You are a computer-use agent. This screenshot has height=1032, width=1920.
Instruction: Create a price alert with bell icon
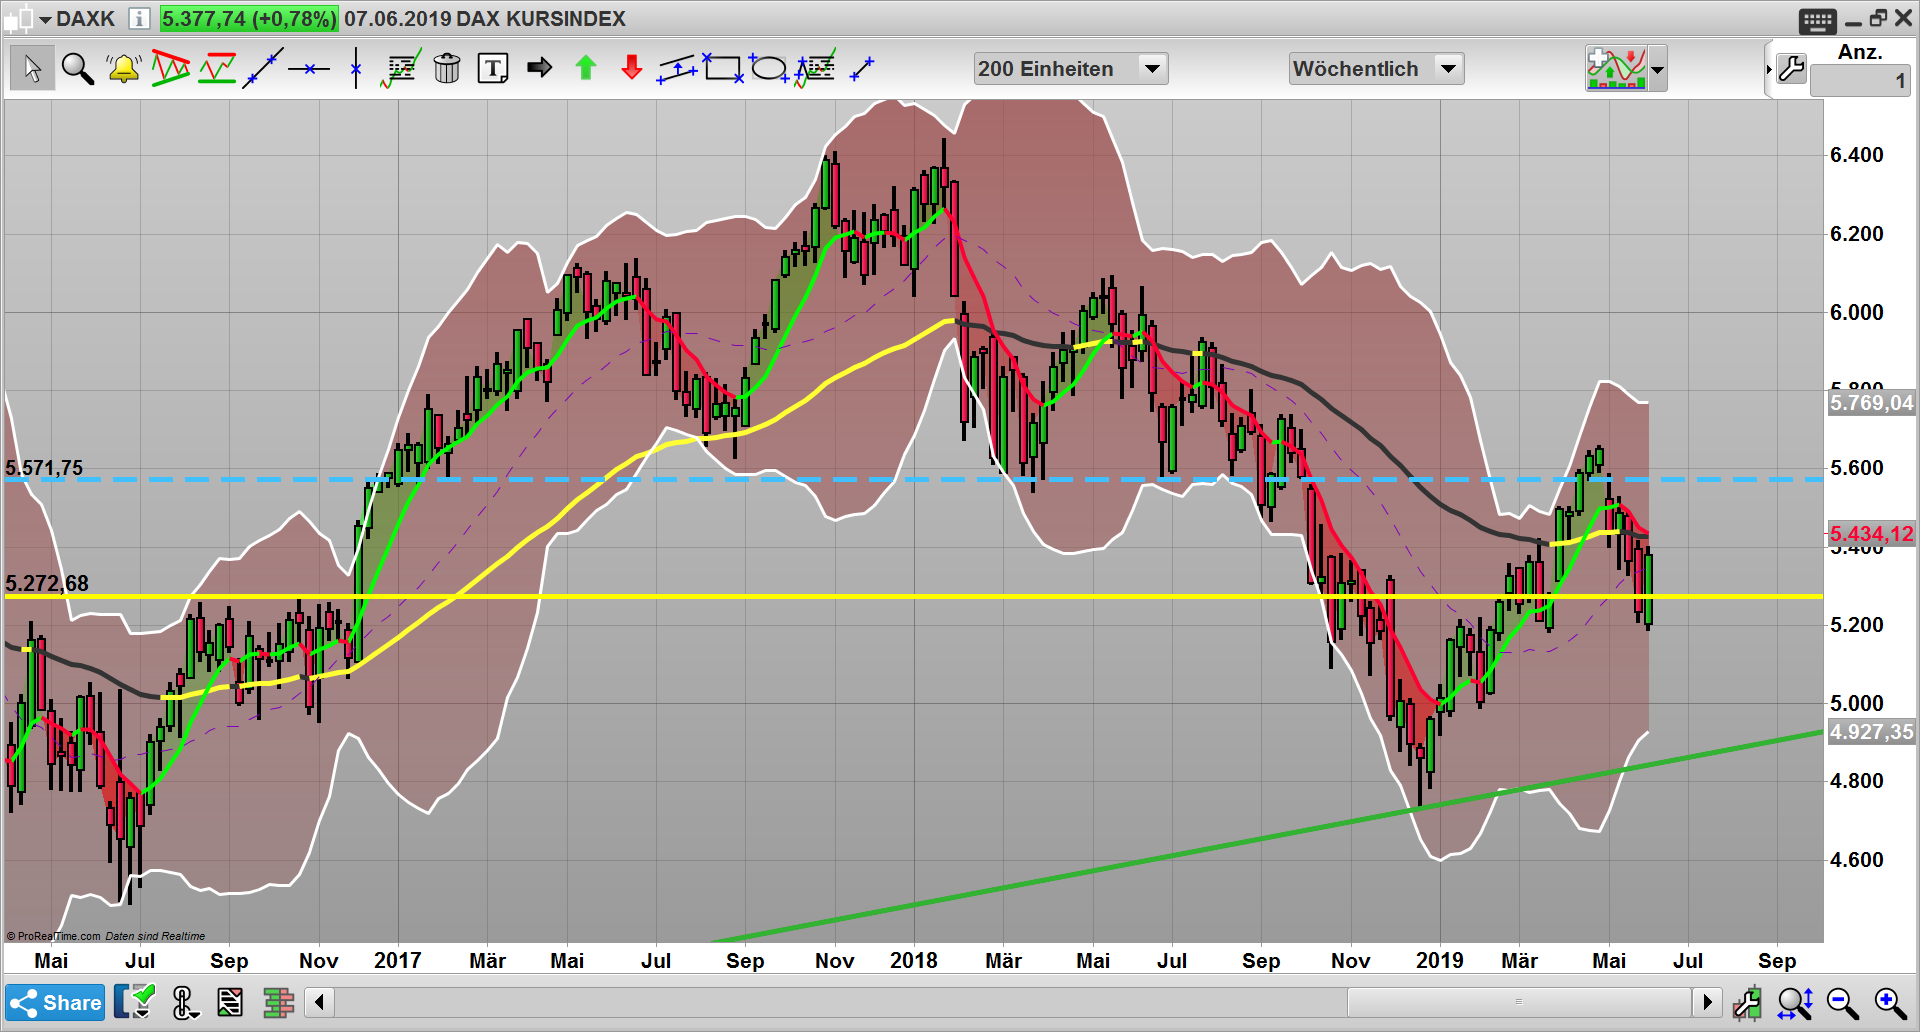point(124,68)
